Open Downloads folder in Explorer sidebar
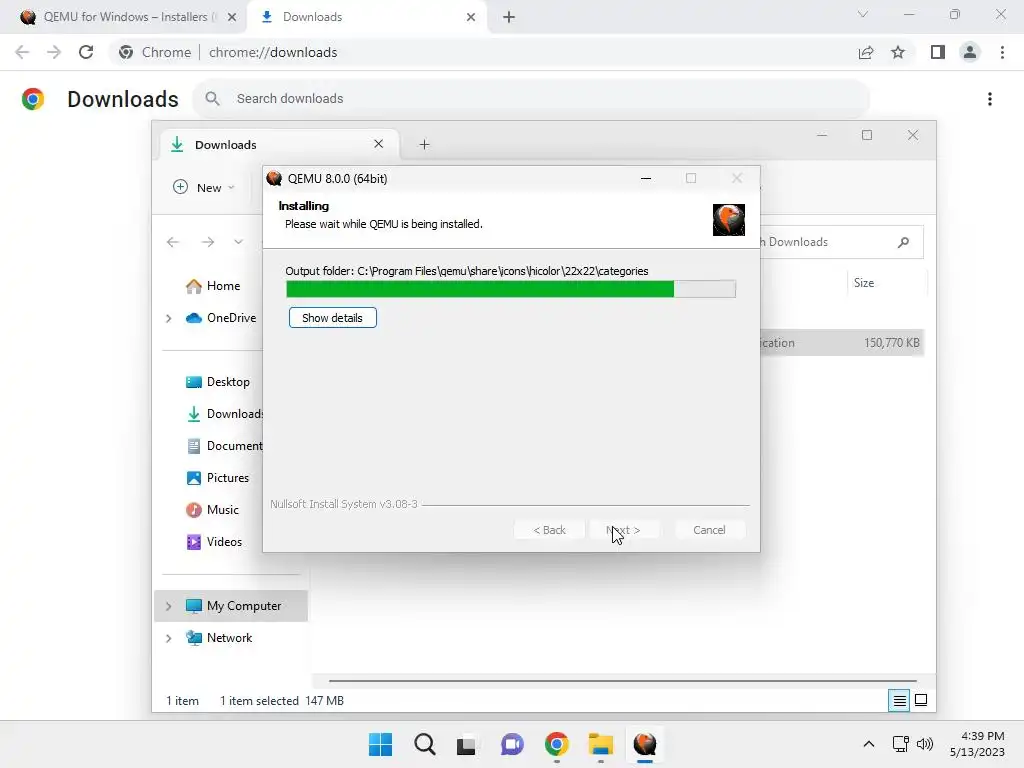The image size is (1024, 768). coord(224,414)
